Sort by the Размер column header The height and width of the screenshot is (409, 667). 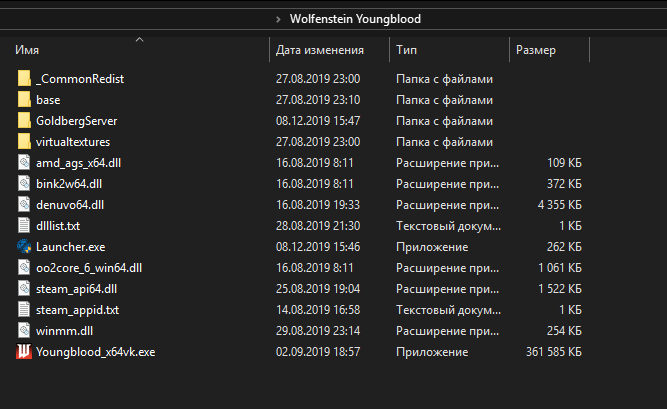(x=536, y=50)
